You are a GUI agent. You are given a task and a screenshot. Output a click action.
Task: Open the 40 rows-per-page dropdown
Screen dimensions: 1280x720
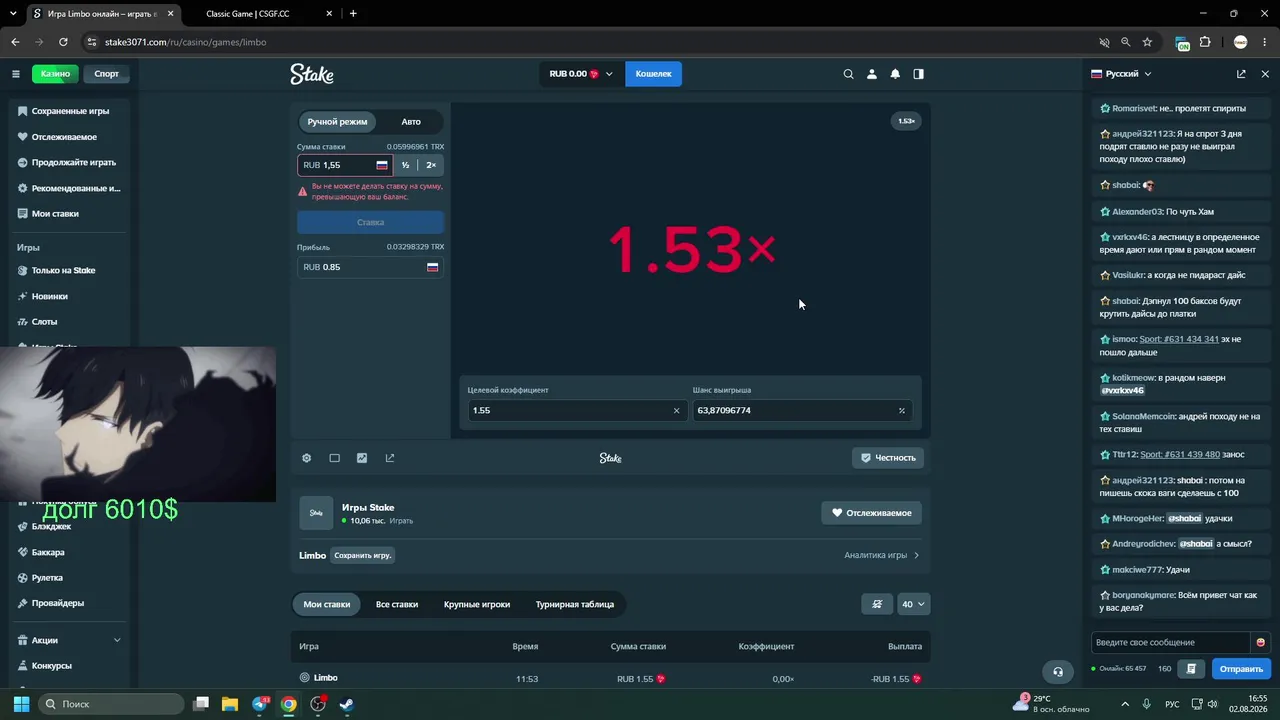click(914, 604)
